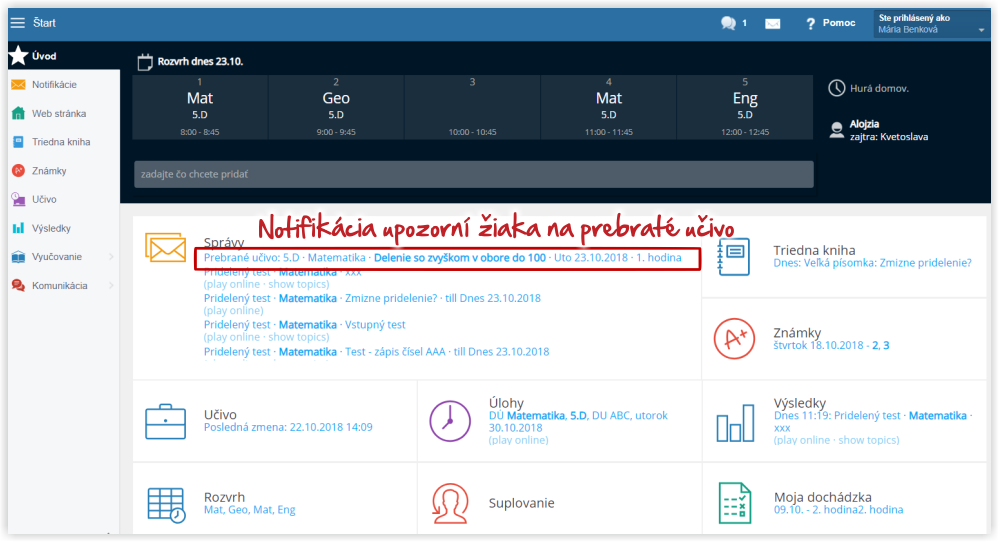The width and height of the screenshot is (999, 542).
Task: Click the Triedna kniha notebook tile icon
Action: click(733, 257)
